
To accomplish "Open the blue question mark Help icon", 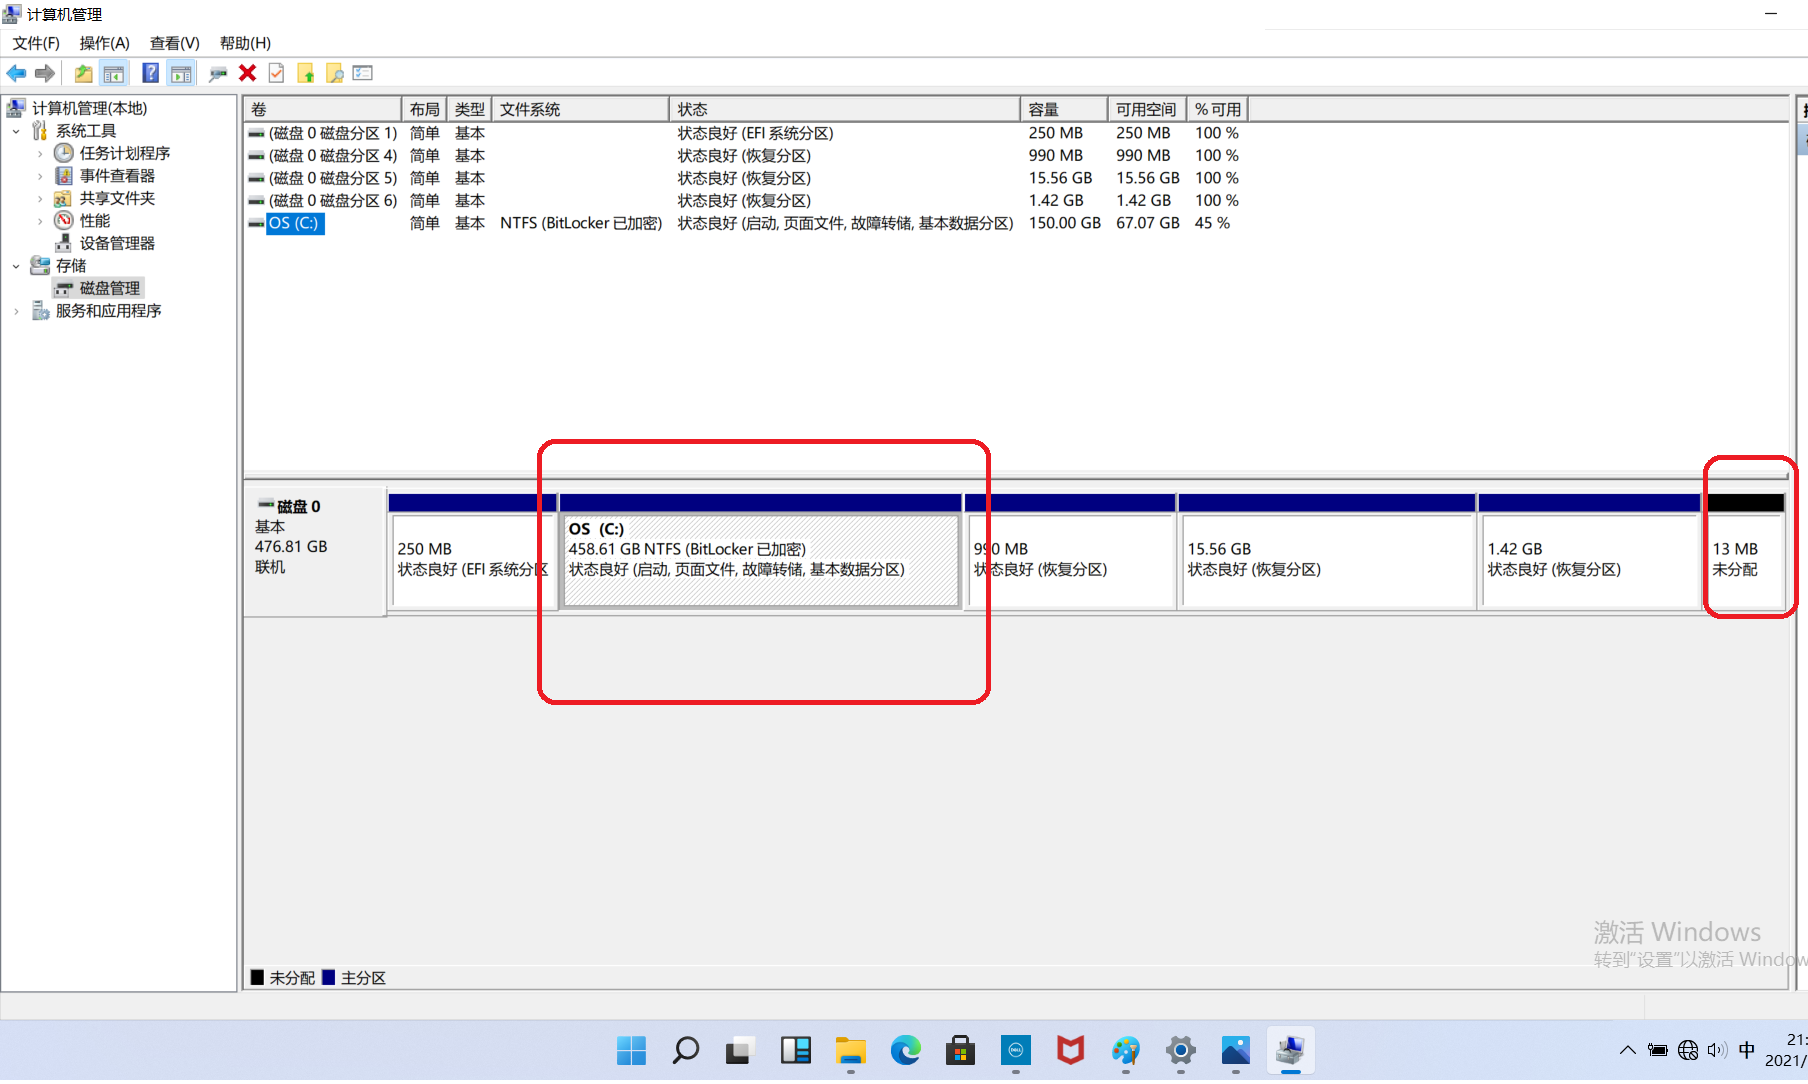I will 150,73.
